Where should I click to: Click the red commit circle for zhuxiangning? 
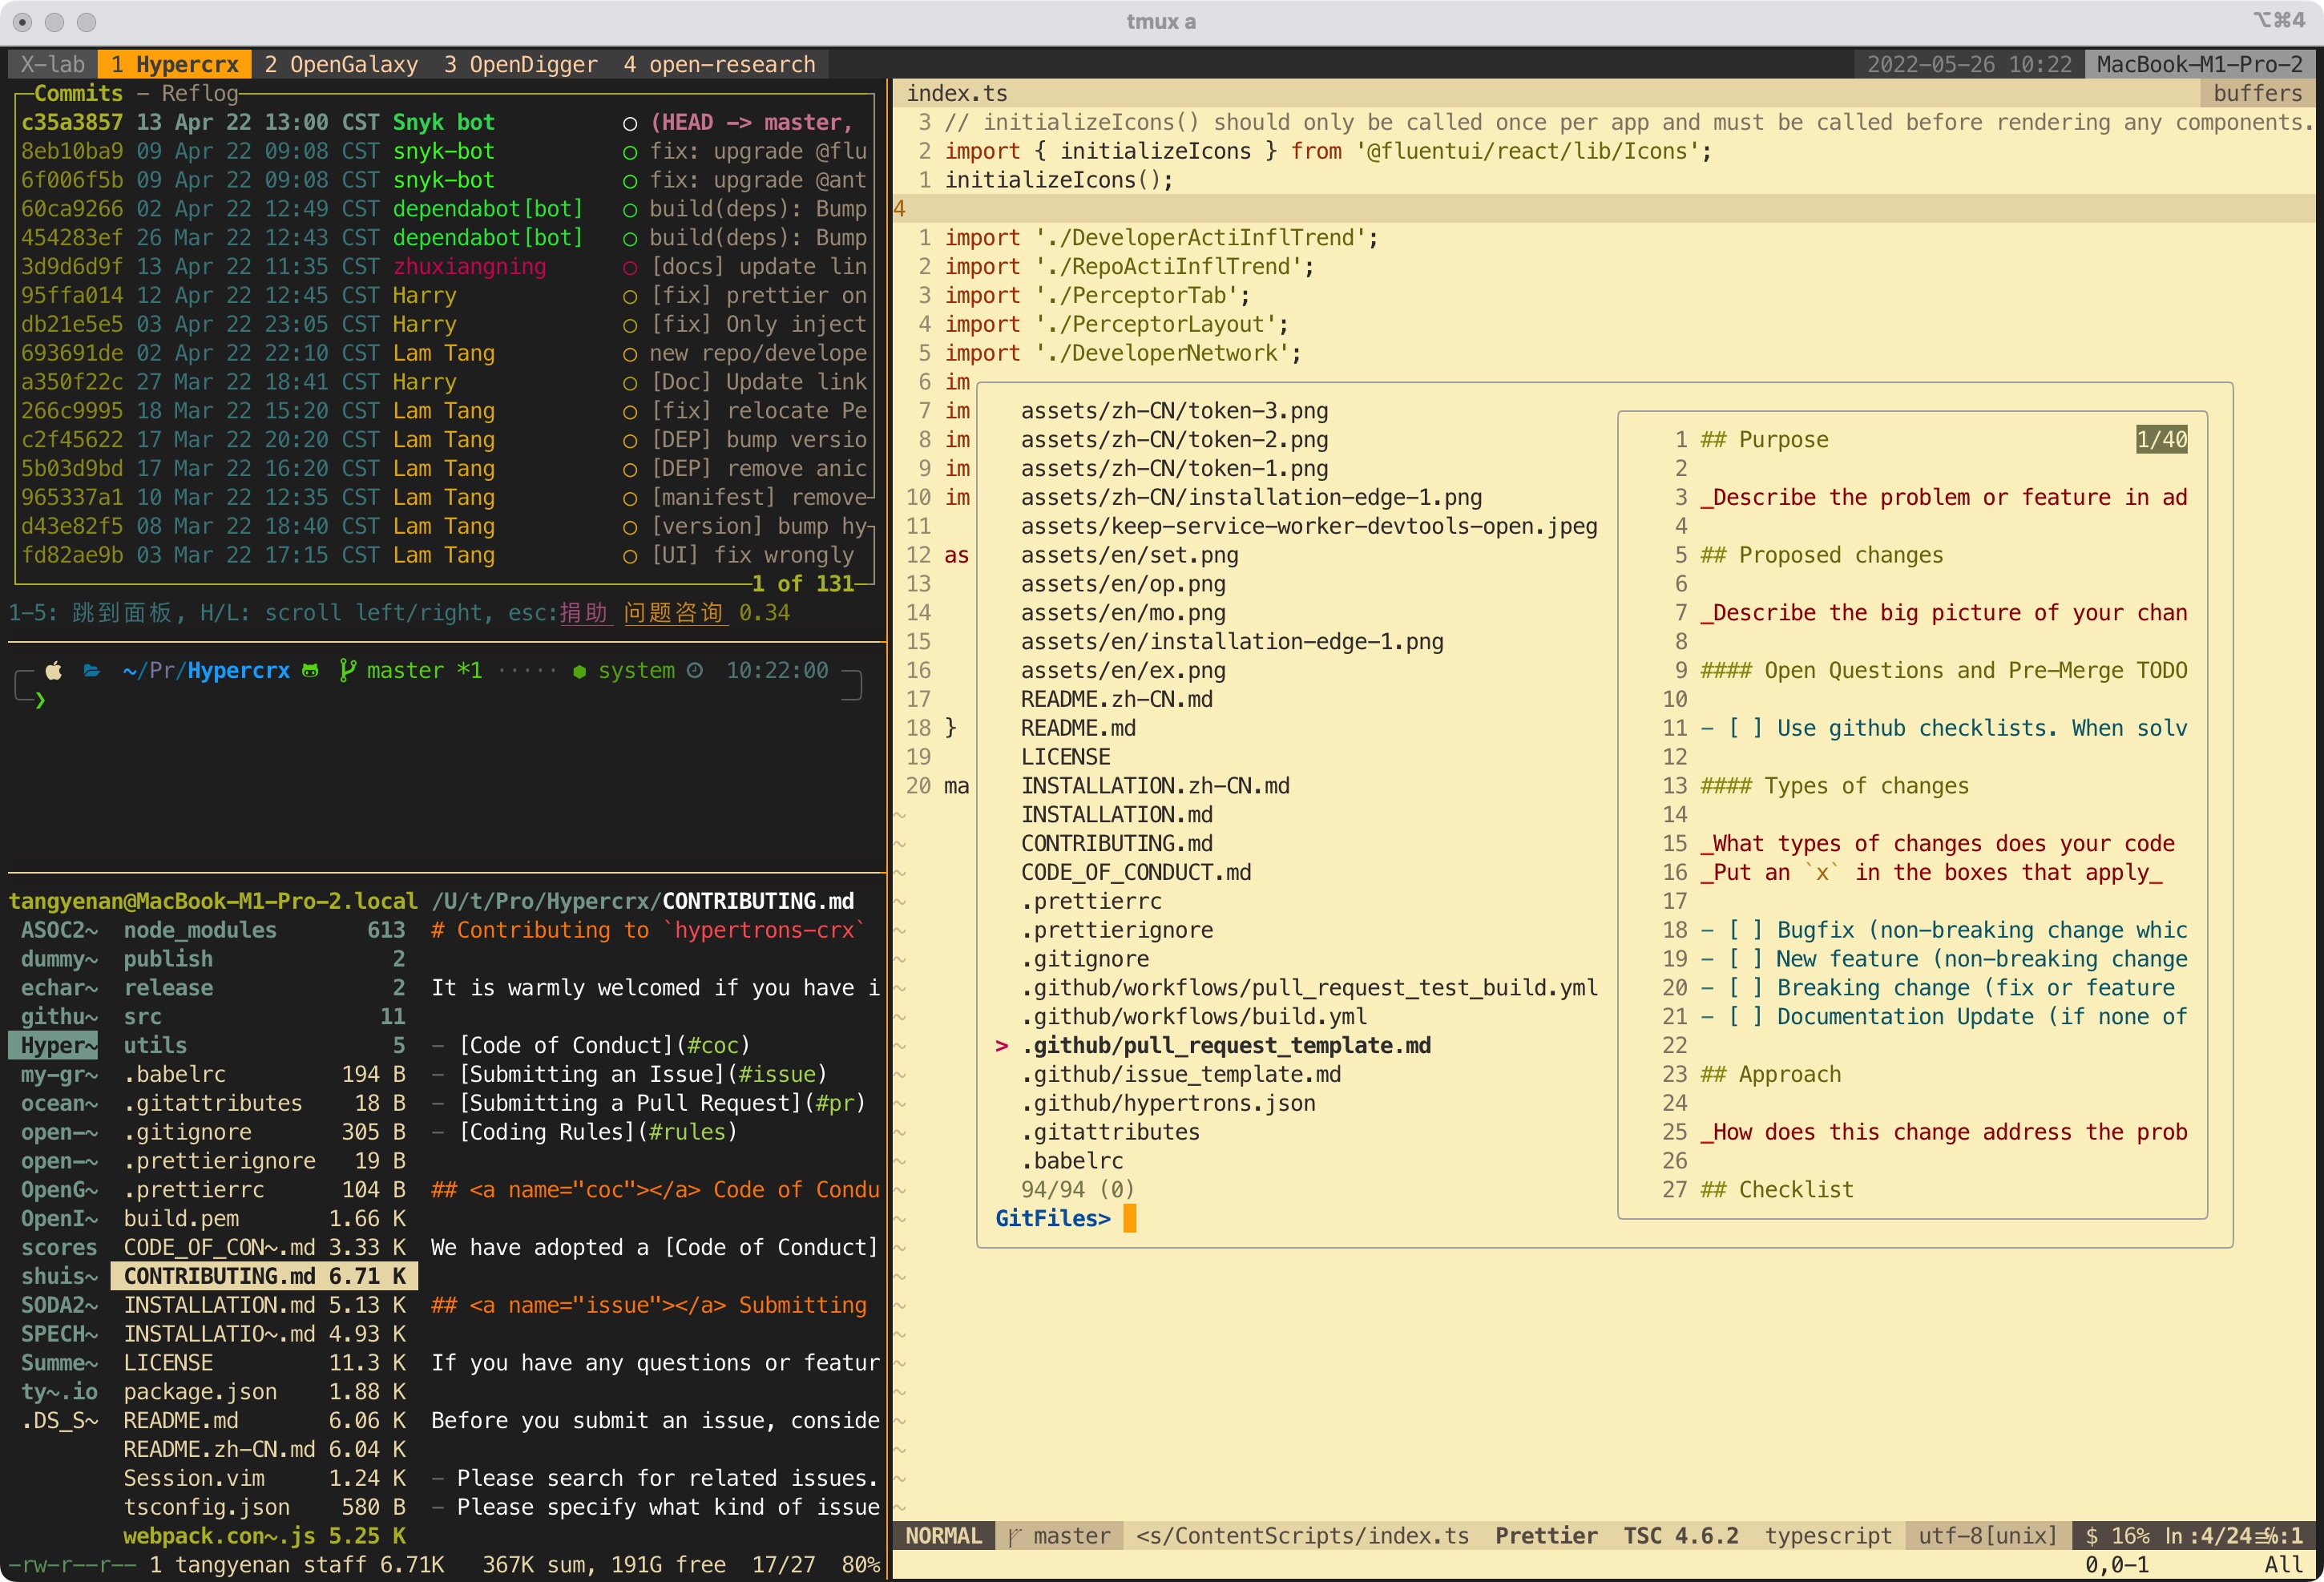pos(630,267)
